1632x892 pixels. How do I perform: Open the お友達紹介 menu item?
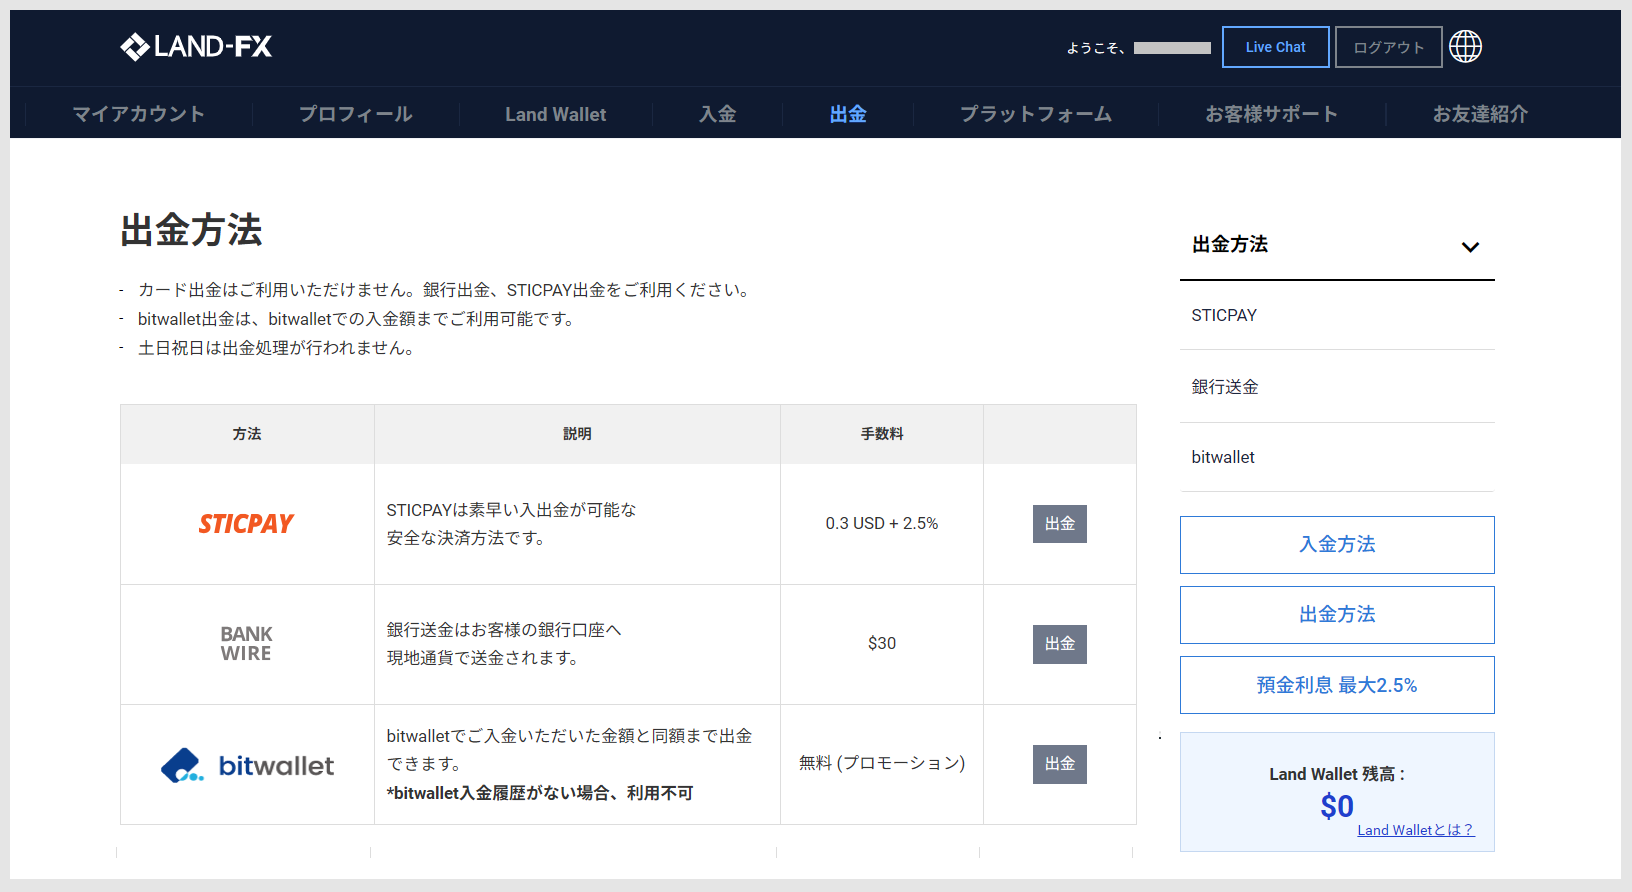pos(1479,114)
